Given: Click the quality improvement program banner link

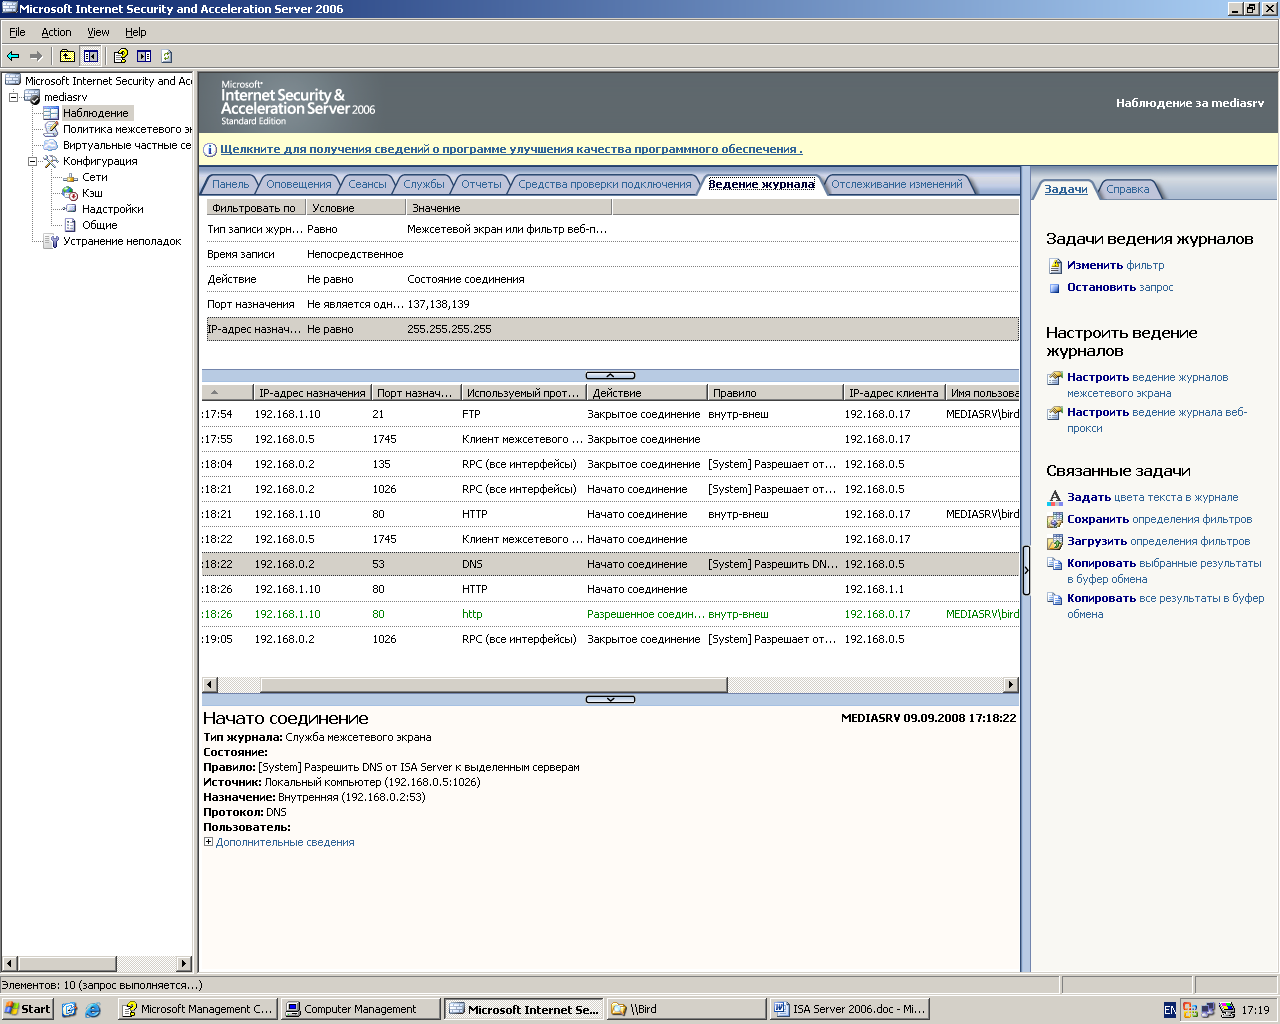Looking at the screenshot, I should (x=511, y=149).
